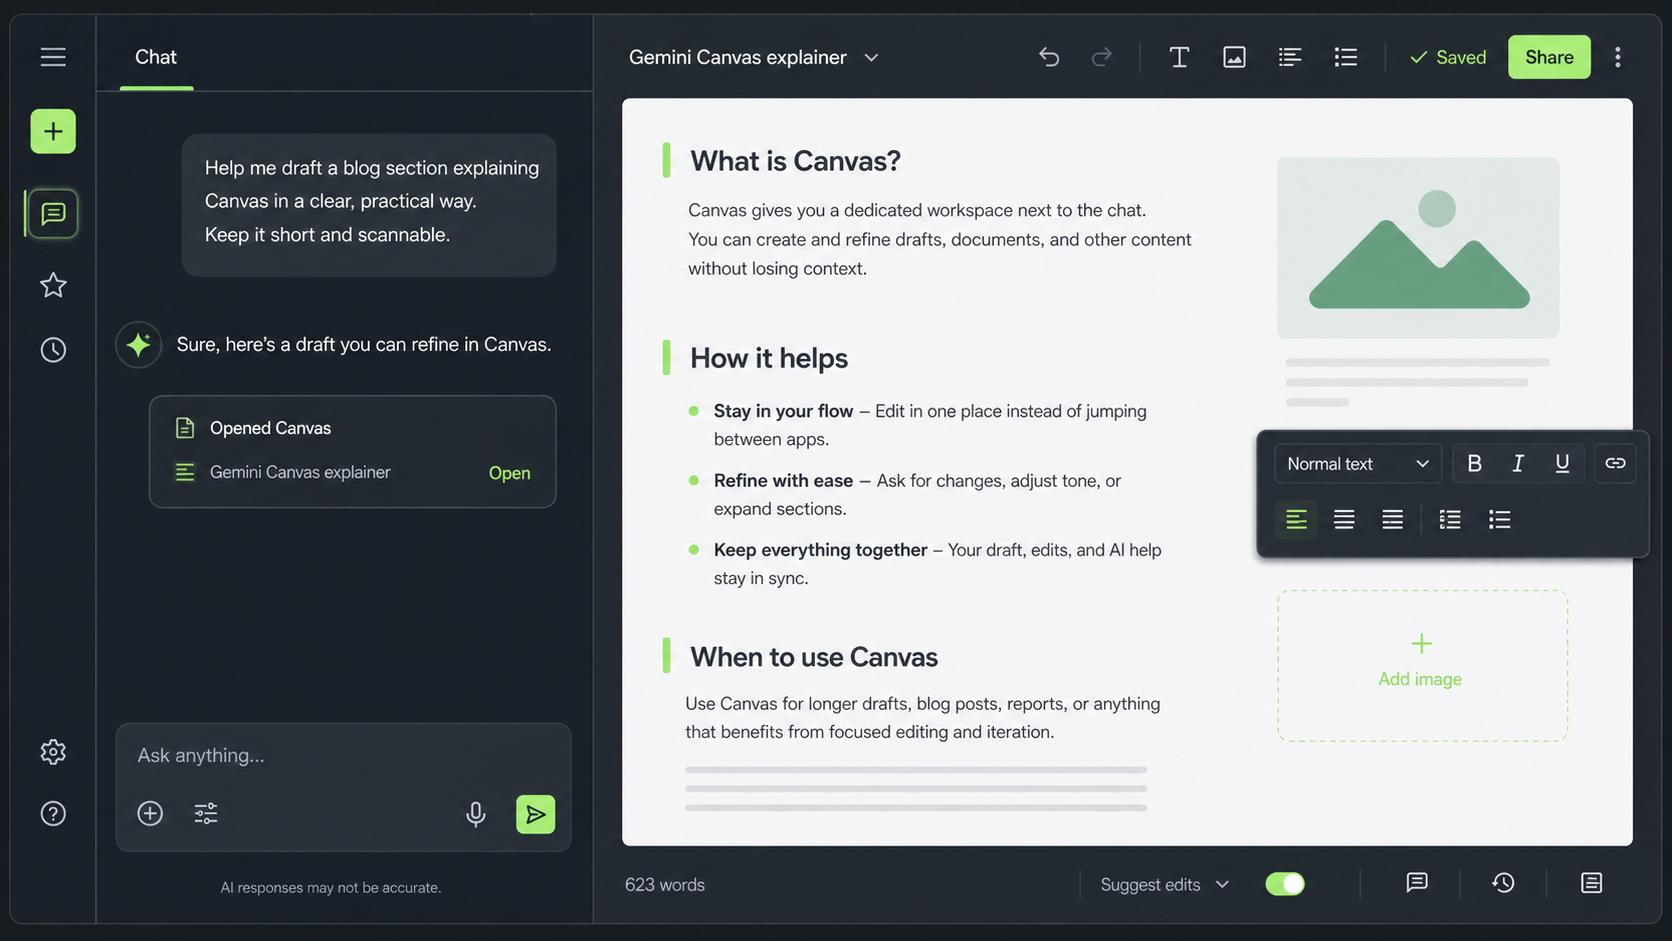Click the What is Canvas? heading
The width and height of the screenshot is (1672, 941).
click(x=795, y=161)
